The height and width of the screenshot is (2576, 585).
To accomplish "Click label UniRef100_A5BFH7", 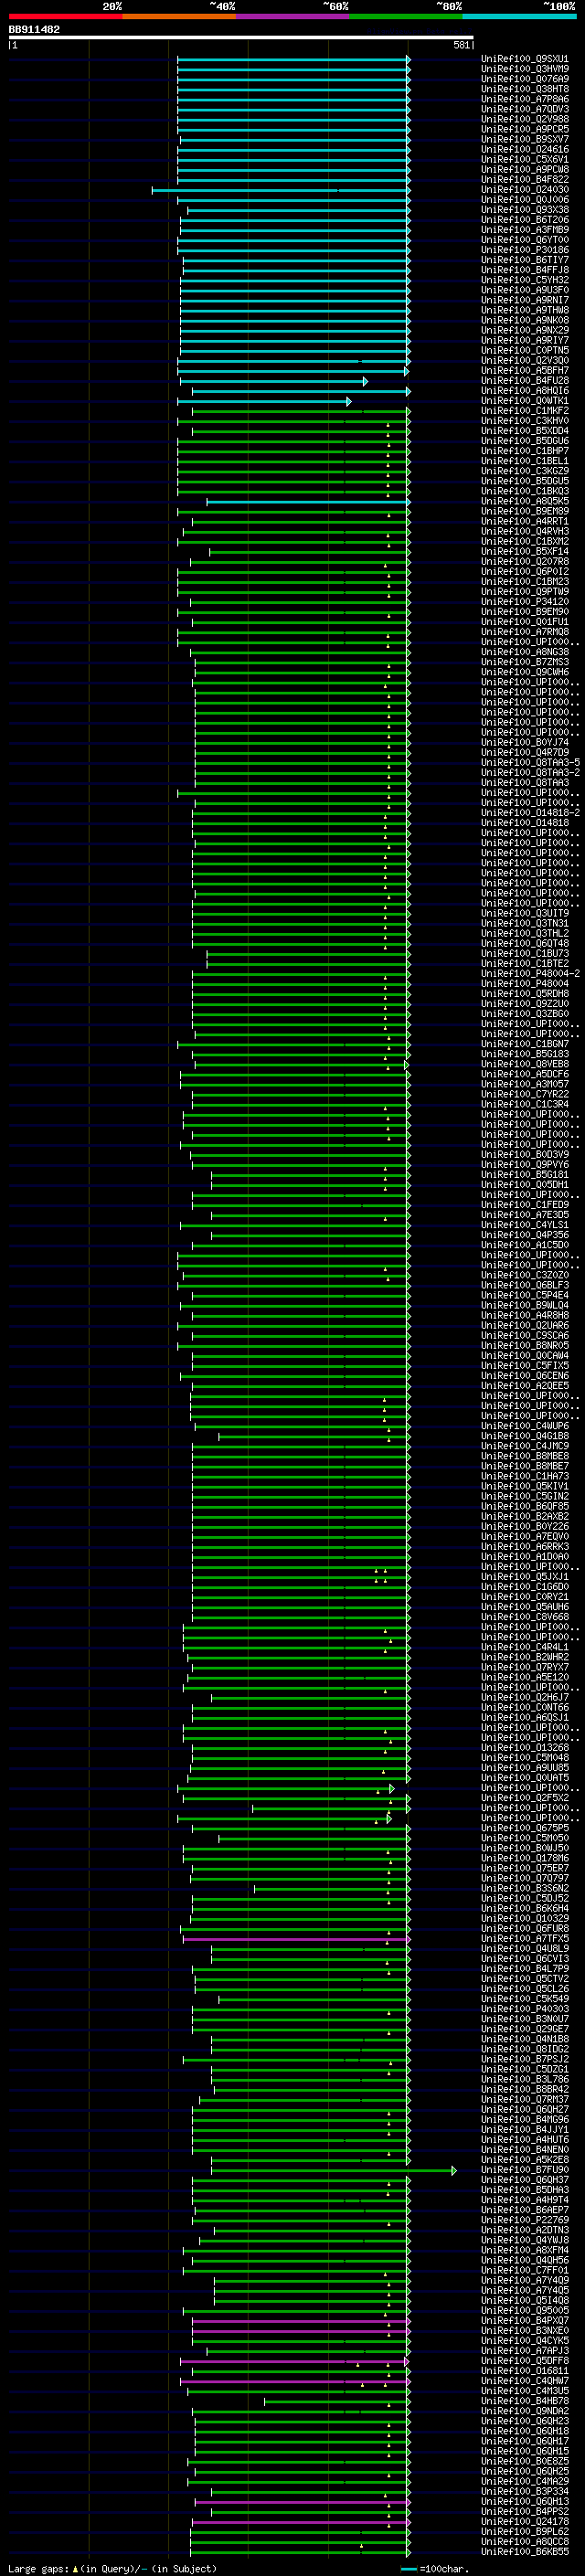I will pos(525,371).
